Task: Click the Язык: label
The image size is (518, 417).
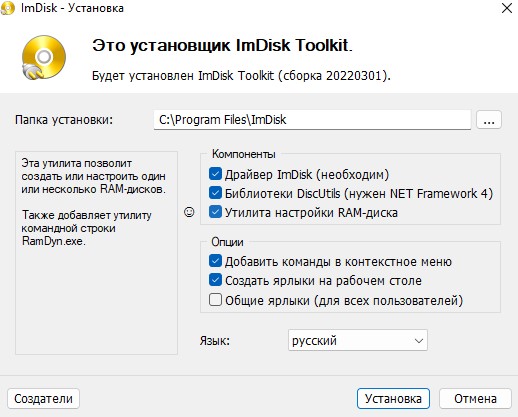Action: (215, 341)
